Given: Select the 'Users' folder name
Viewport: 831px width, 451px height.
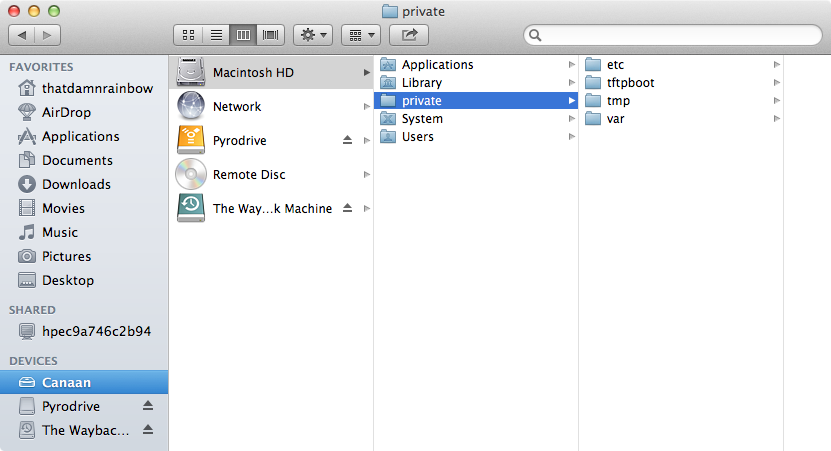Looking at the screenshot, I should click(x=418, y=137).
